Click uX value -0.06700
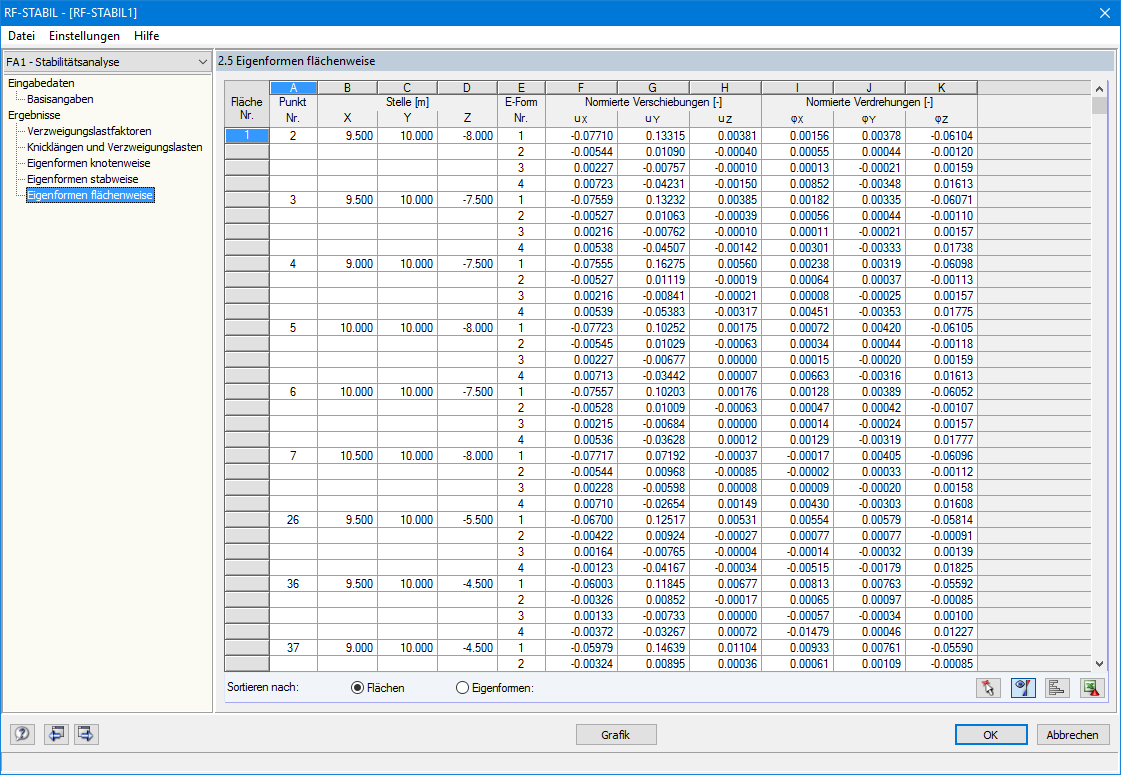 point(581,520)
